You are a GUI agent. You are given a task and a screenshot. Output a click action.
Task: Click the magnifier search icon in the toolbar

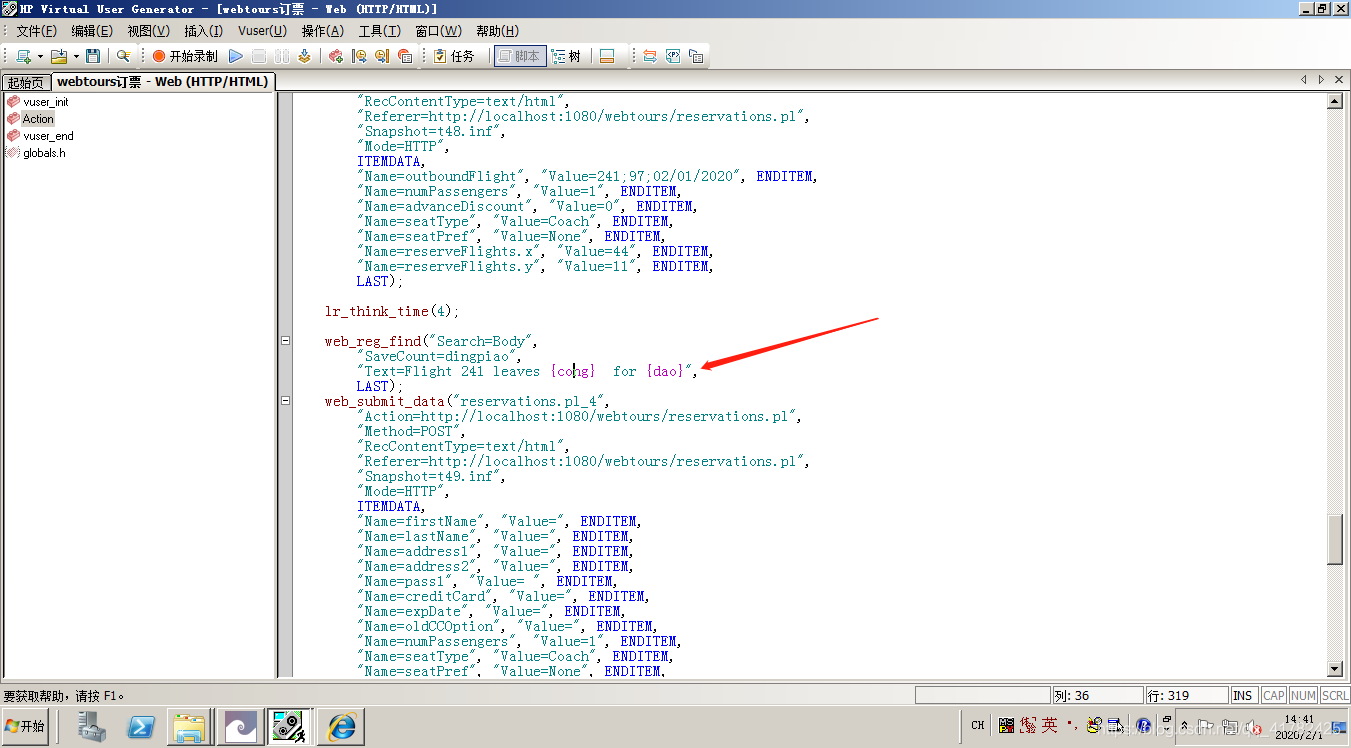pyautogui.click(x=124, y=56)
